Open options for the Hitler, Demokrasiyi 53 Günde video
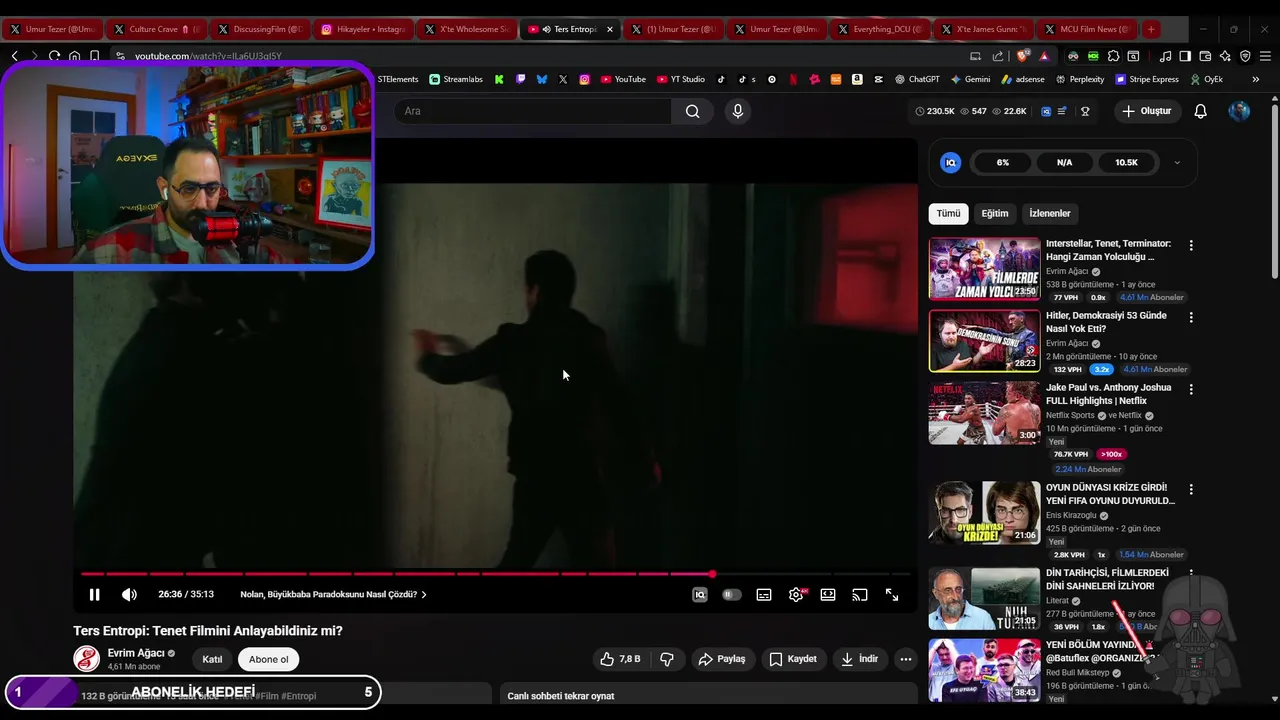Viewport: 1280px width, 720px height. pyautogui.click(x=1191, y=317)
